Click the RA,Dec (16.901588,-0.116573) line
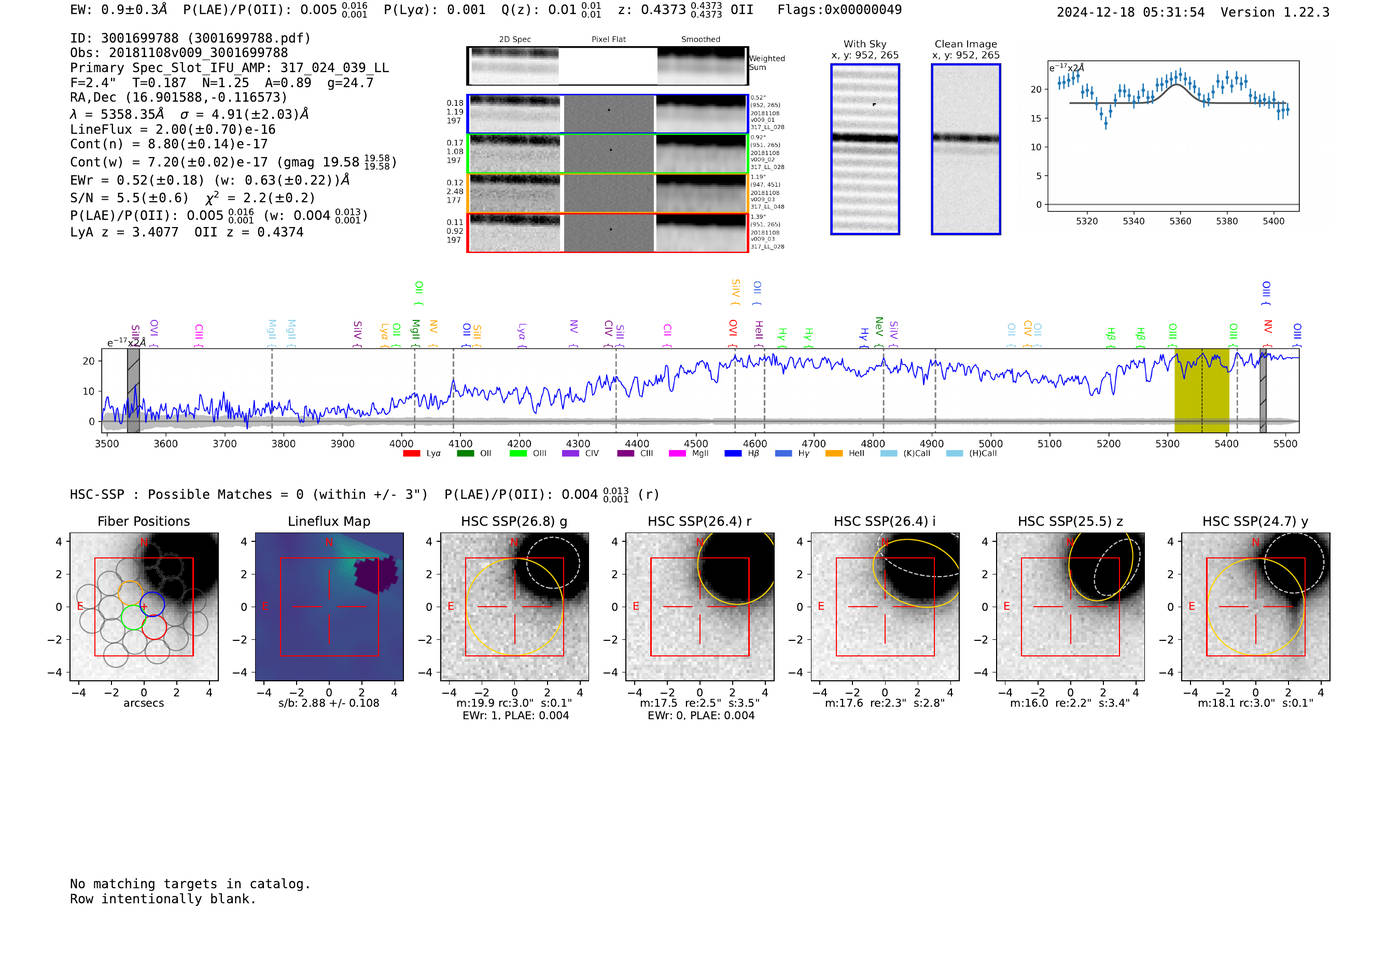 pos(178,98)
